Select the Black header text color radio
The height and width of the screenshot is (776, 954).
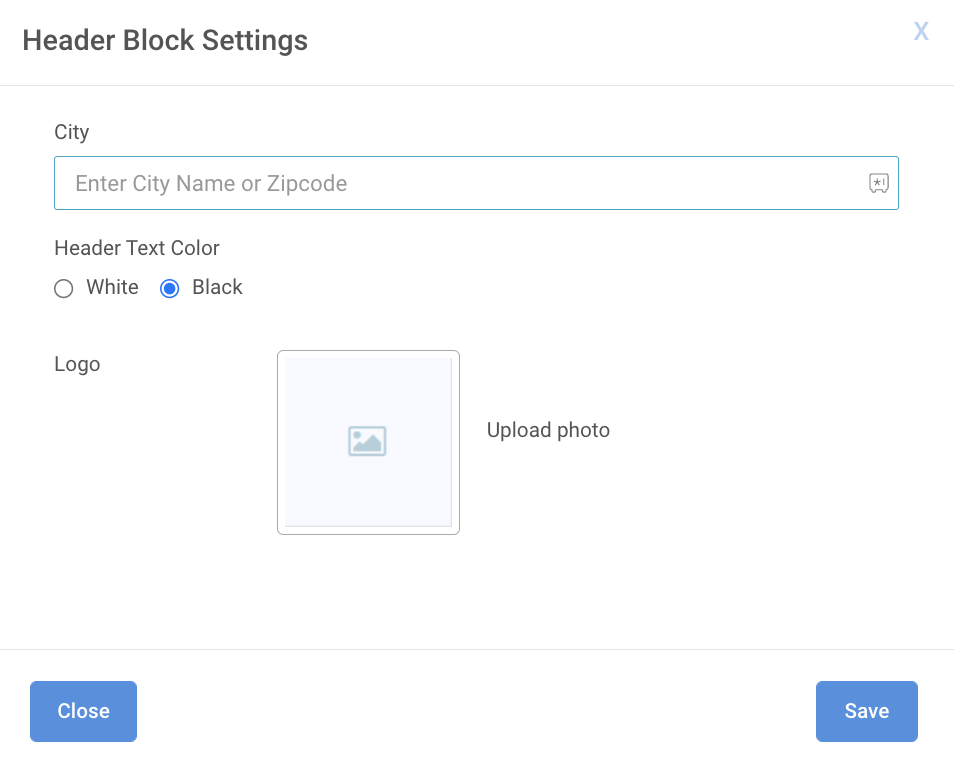[170, 288]
